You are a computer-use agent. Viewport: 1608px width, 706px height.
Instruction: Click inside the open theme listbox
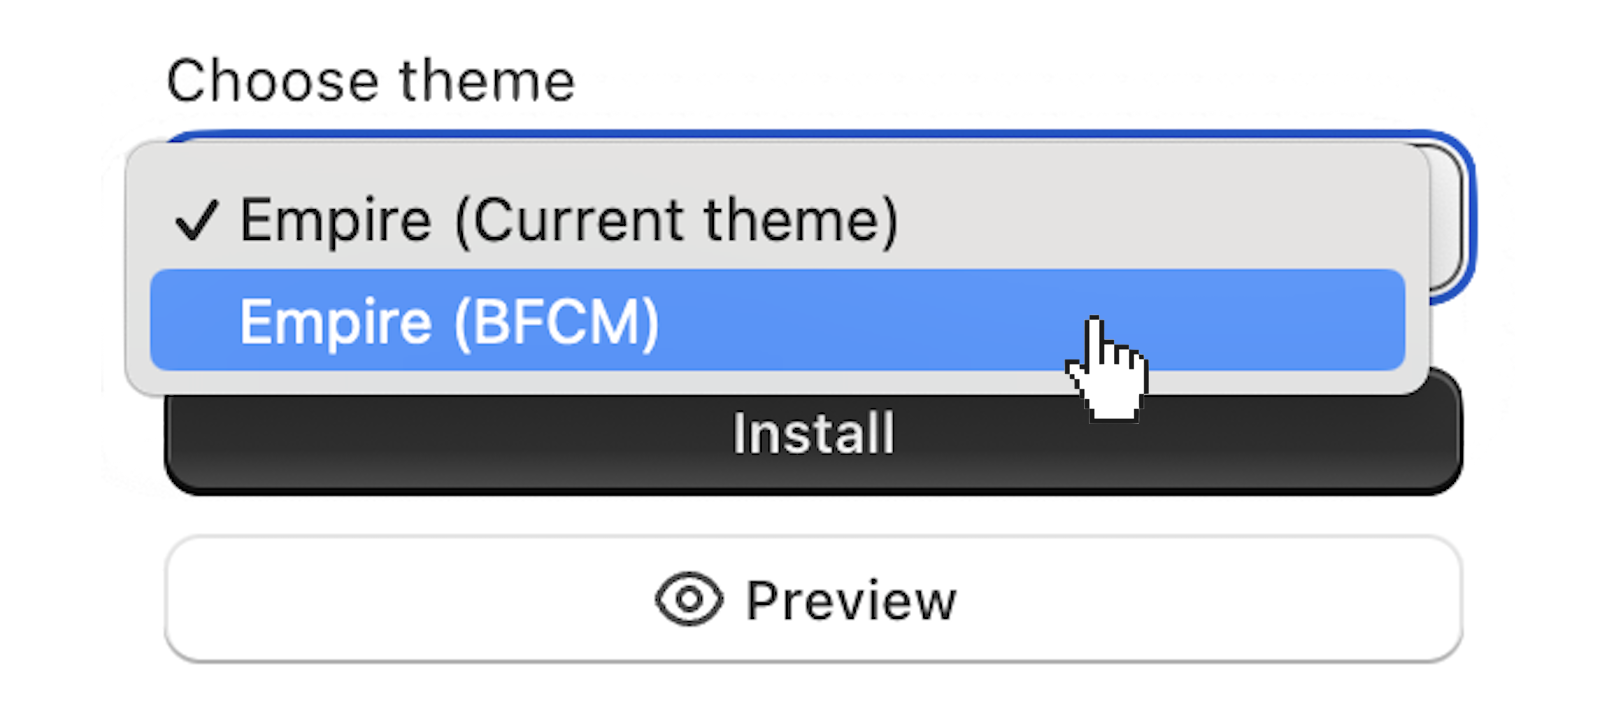(700, 270)
